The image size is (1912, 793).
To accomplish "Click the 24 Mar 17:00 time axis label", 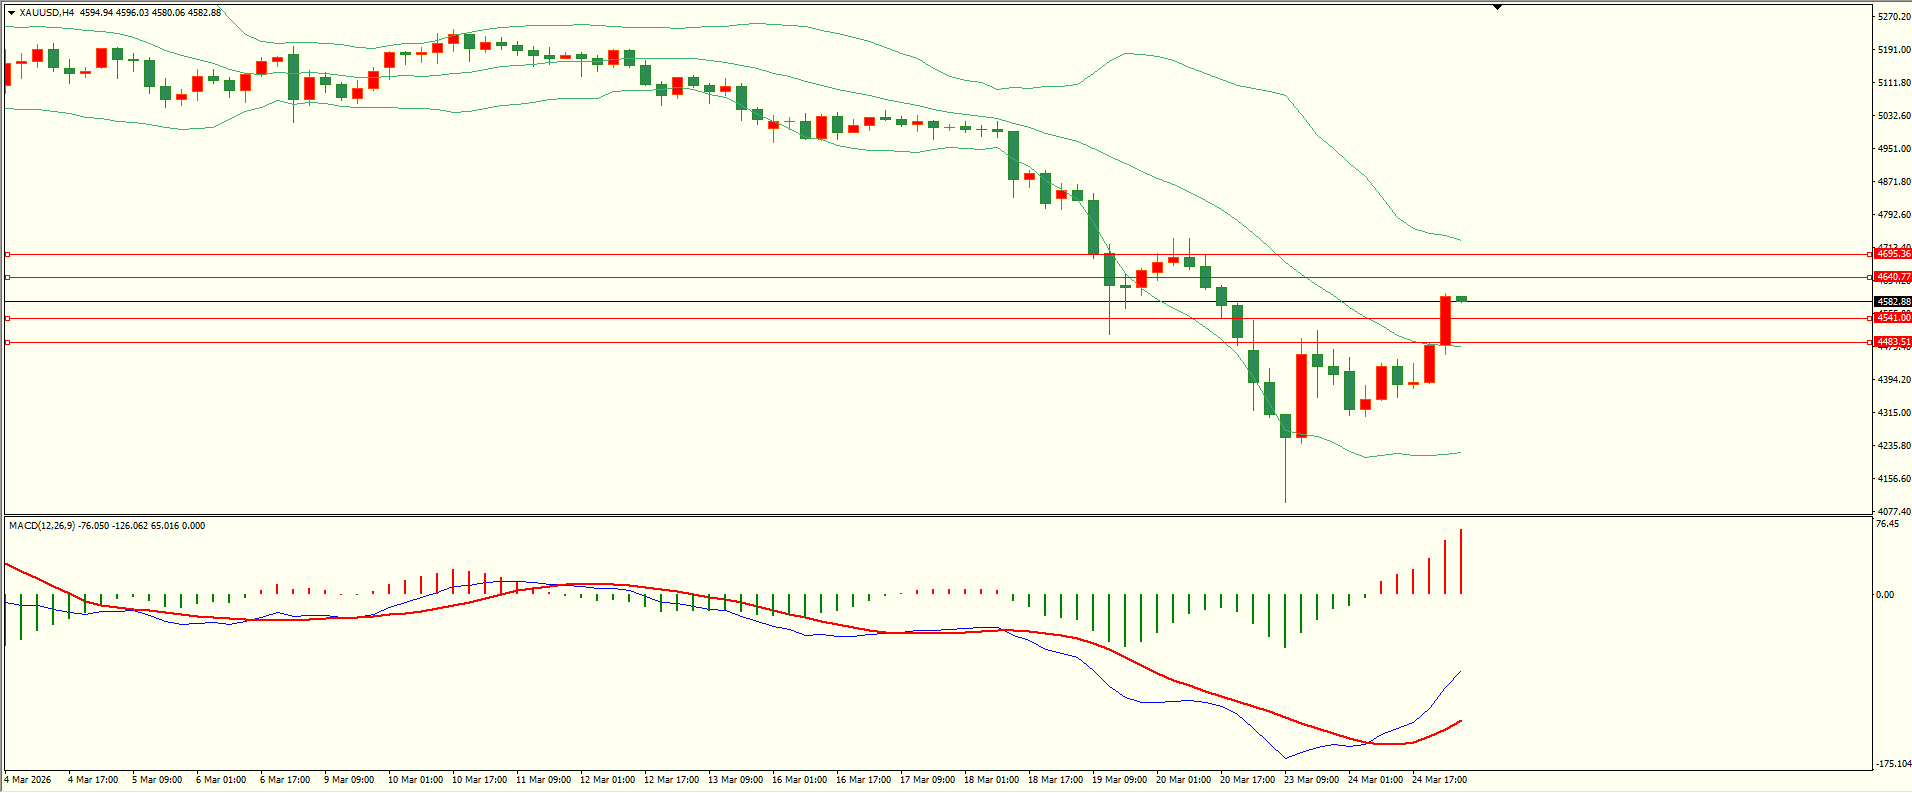I will coord(1439,780).
